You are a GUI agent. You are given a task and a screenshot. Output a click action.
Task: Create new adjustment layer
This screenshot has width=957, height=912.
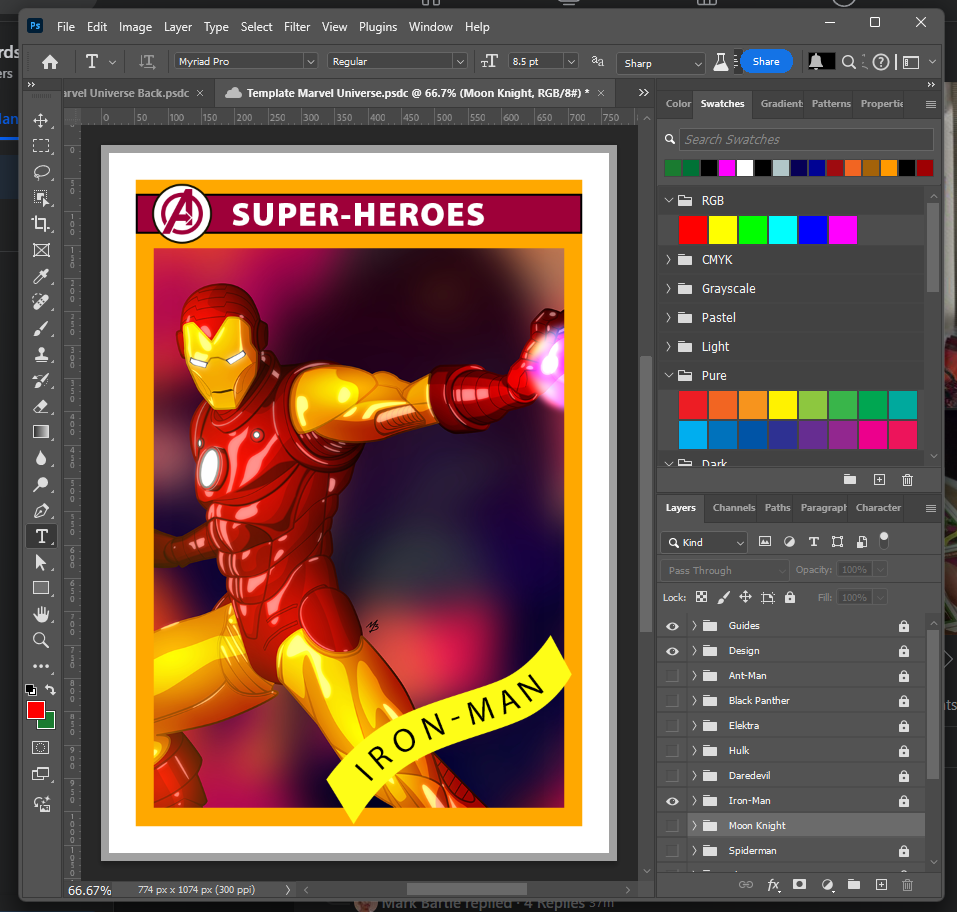coord(827,885)
